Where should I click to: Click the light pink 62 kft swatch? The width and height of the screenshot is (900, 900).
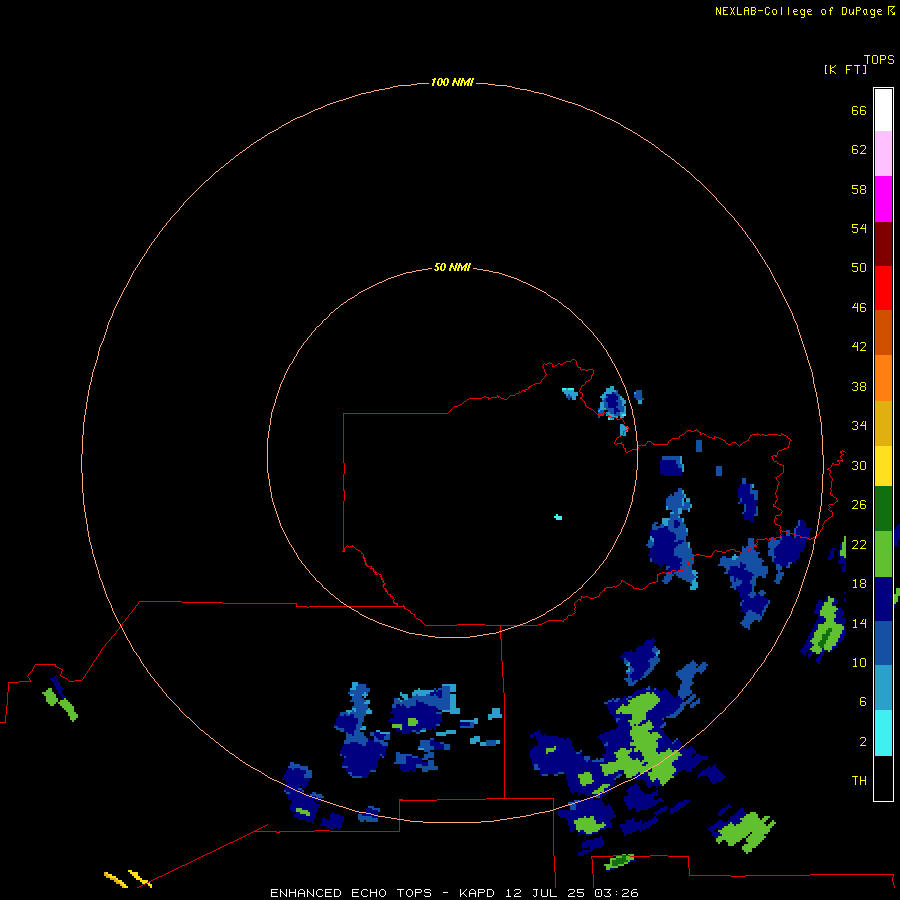tap(883, 154)
